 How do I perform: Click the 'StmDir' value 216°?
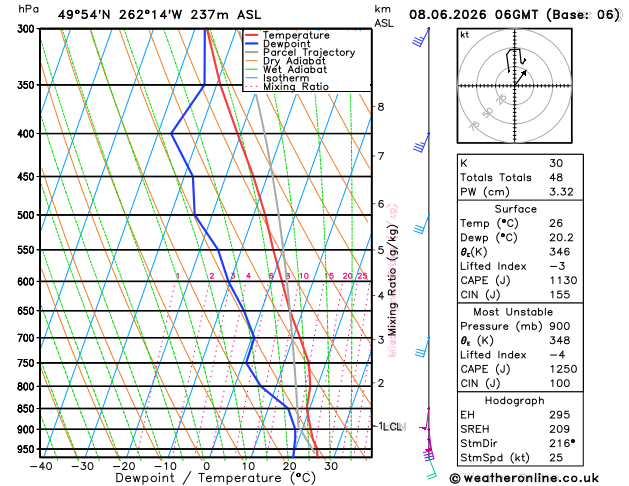(562, 443)
